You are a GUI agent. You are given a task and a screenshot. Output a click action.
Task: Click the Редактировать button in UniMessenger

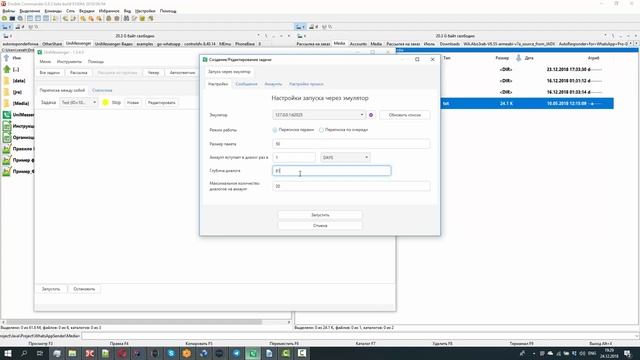tap(162, 102)
